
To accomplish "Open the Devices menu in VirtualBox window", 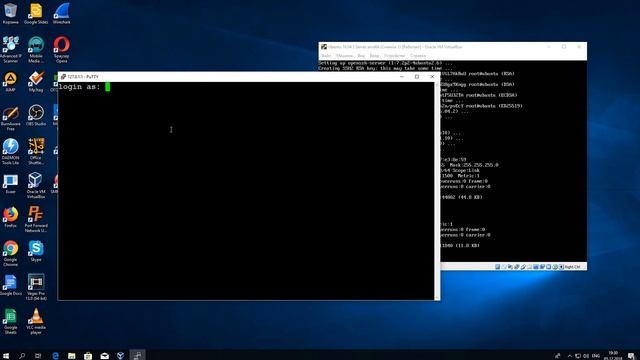I will coord(394,56).
